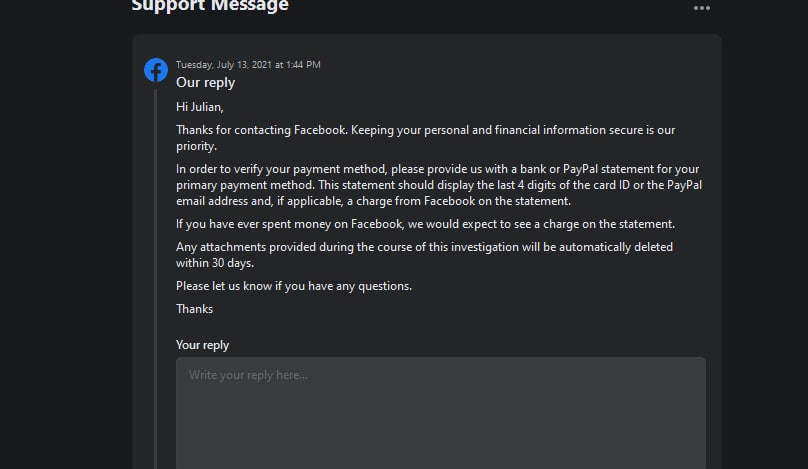Click the "Support Message" page heading
The image size is (808, 469).
(x=210, y=6)
